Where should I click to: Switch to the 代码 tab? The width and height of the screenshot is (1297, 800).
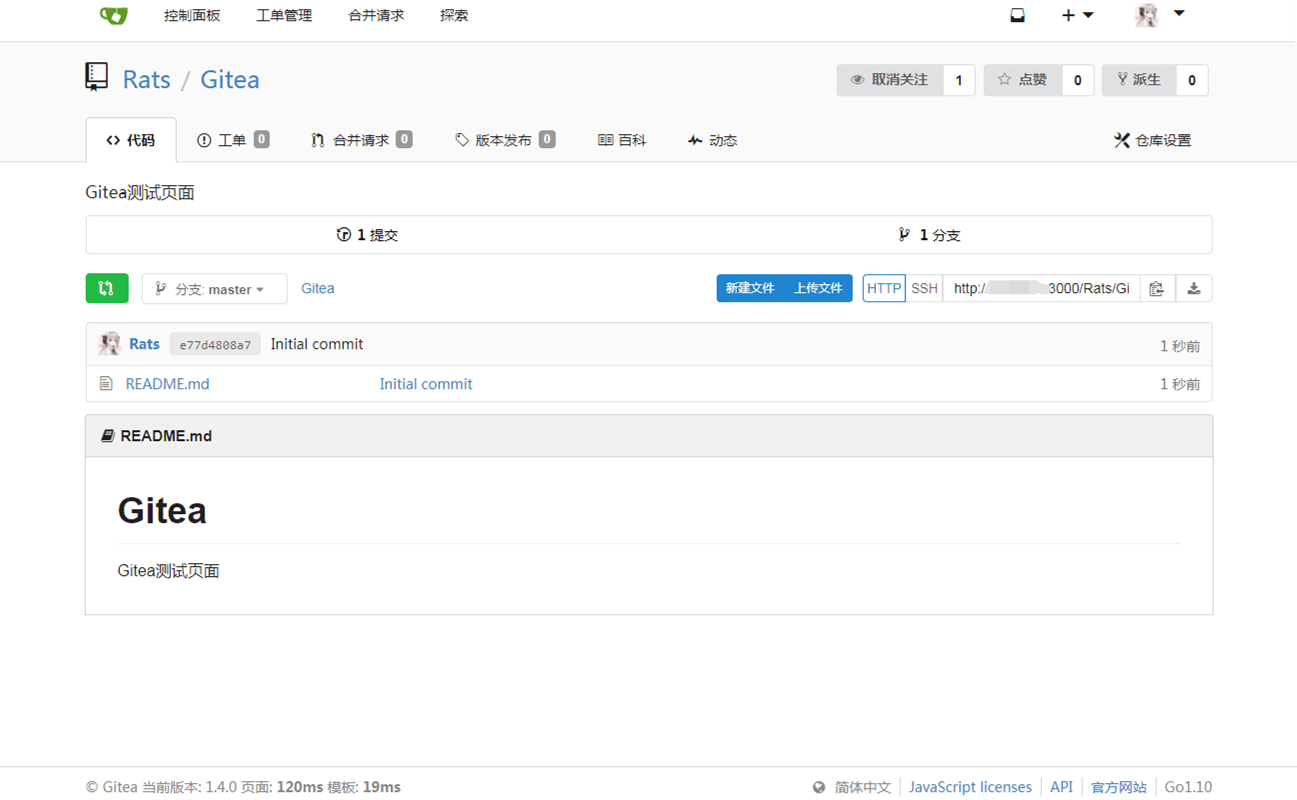pos(131,140)
